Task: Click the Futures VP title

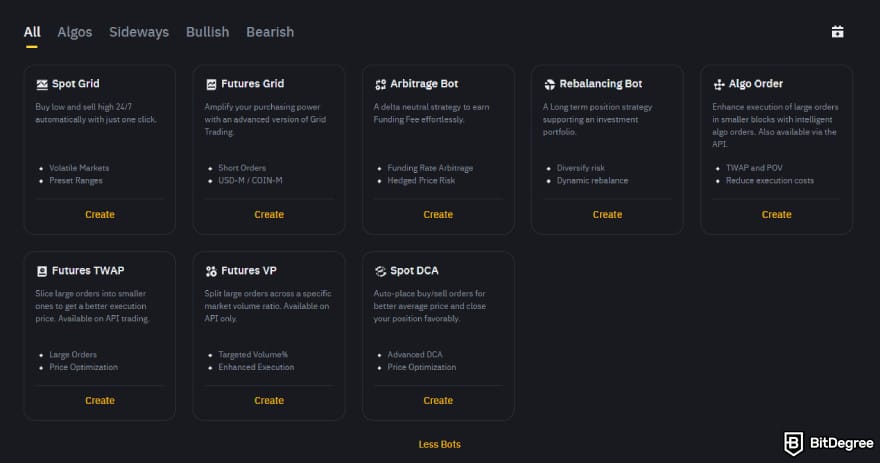Action: pos(249,271)
